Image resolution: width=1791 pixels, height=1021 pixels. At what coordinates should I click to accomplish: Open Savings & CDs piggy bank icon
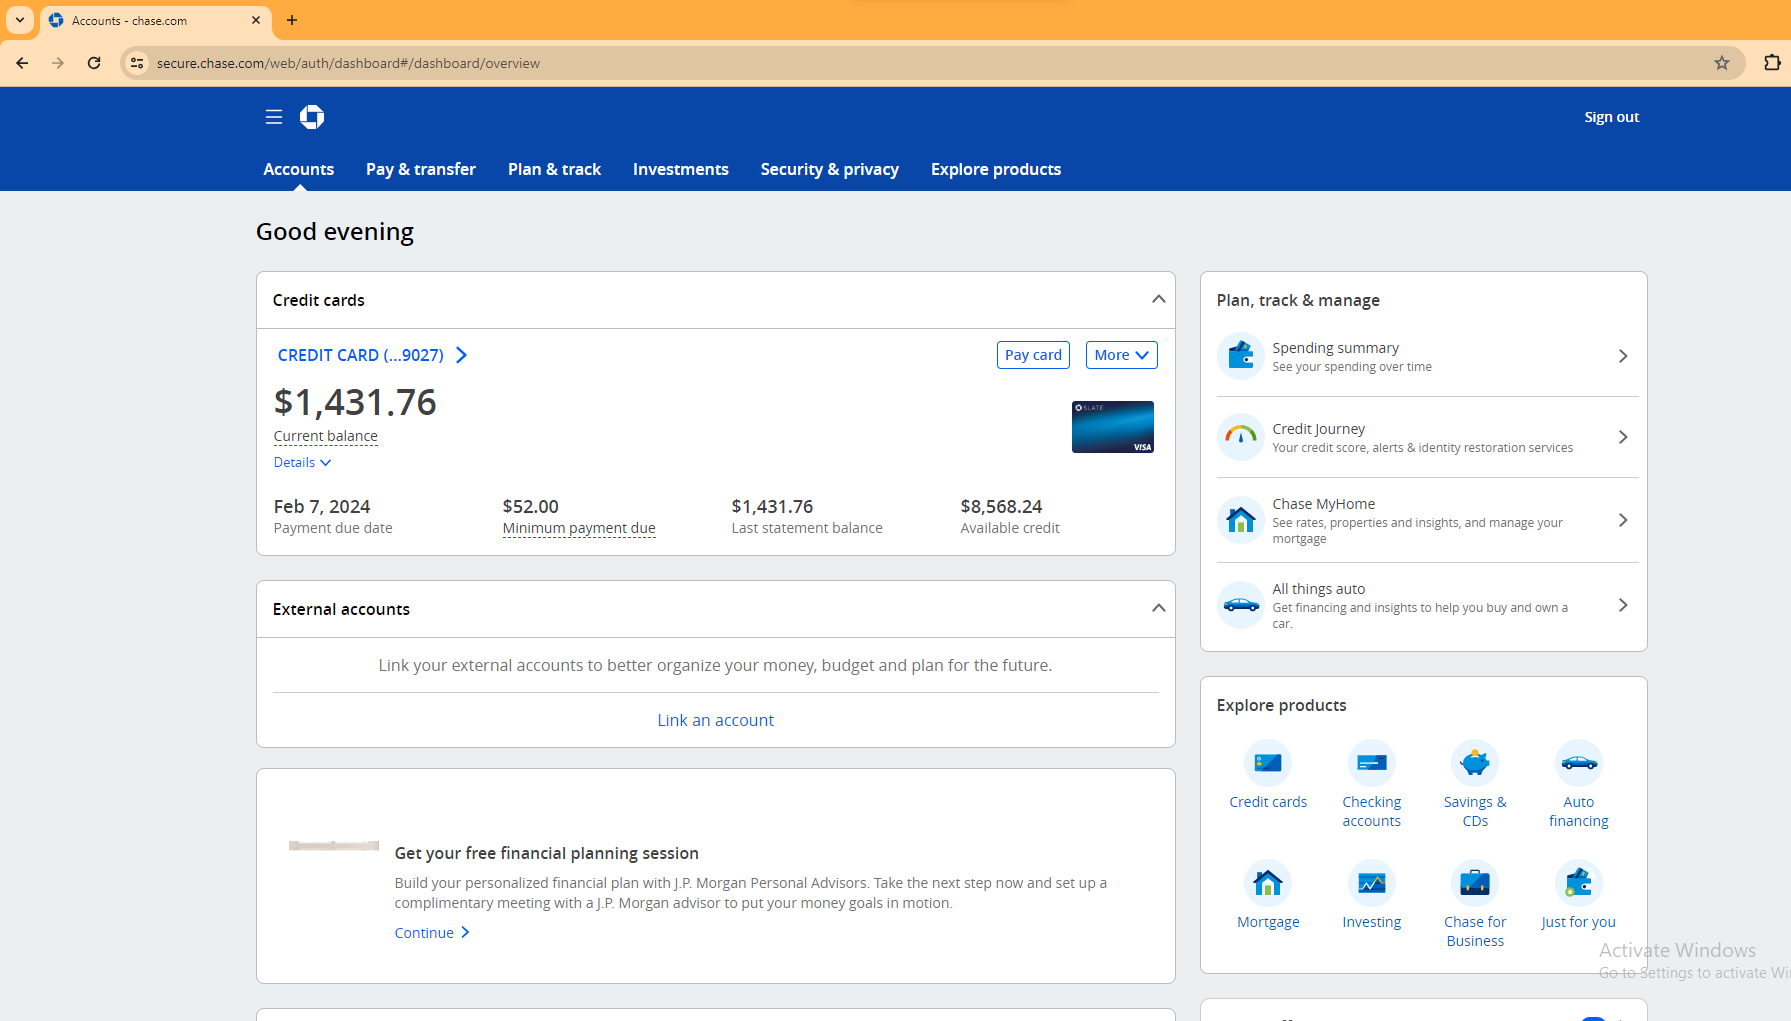(1475, 763)
